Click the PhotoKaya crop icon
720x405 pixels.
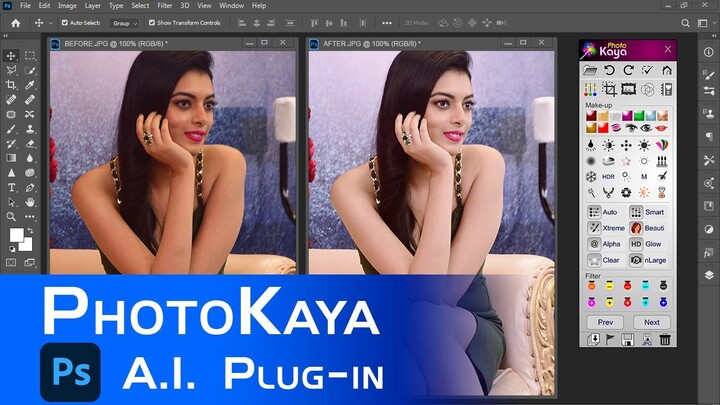point(609,89)
